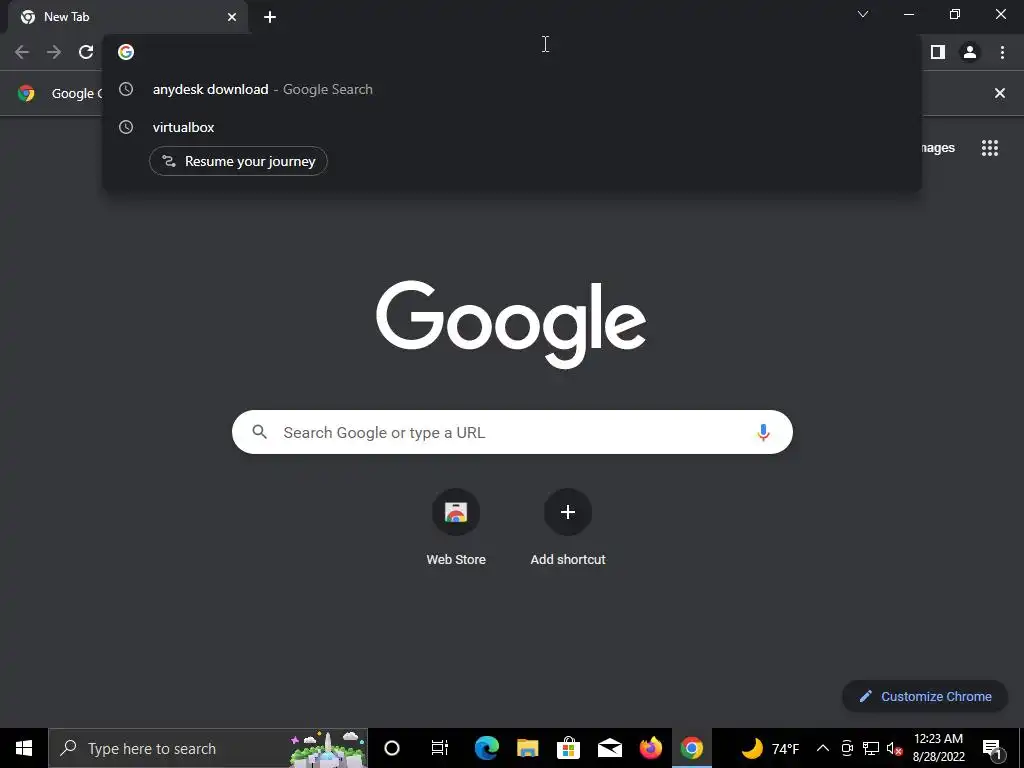1024x768 pixels.
Task: Open the Chrome three-dot menu
Action: pos(1002,52)
